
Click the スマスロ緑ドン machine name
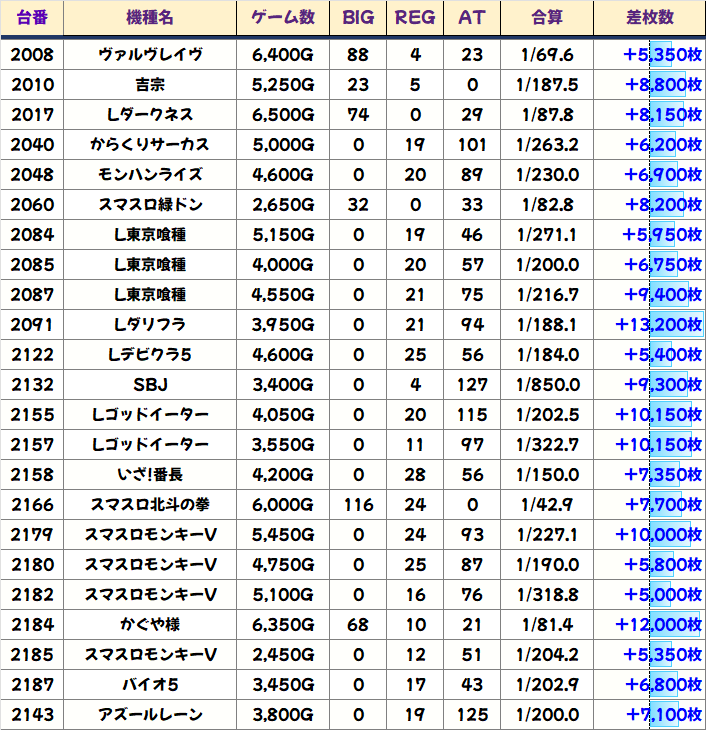[x=150, y=205]
